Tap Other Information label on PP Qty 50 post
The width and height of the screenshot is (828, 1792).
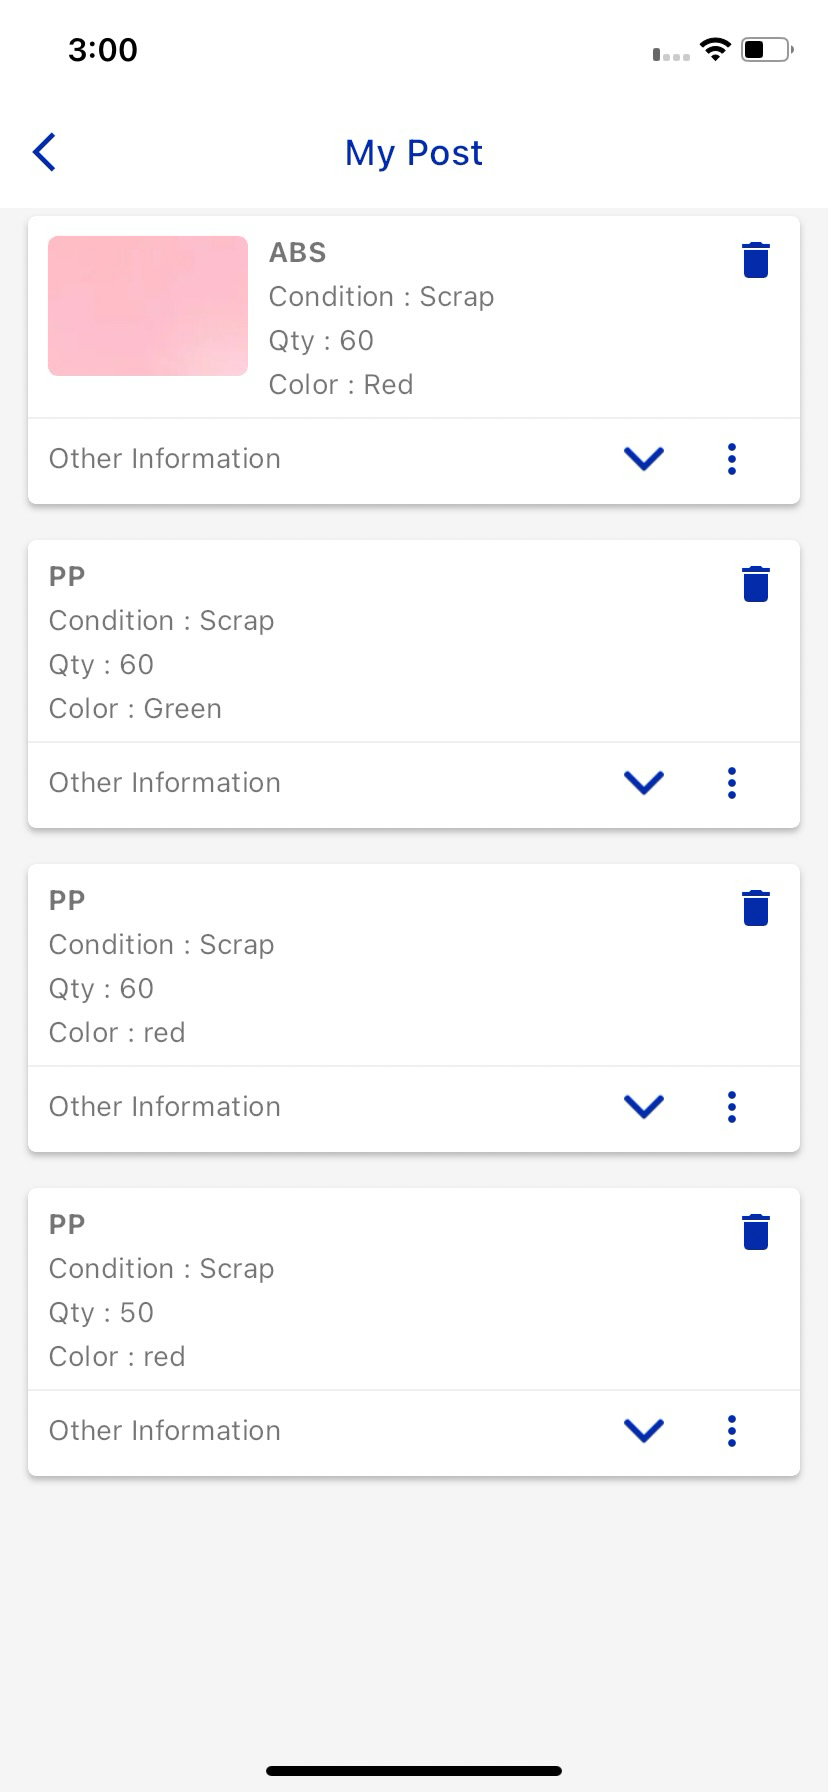coord(165,1431)
